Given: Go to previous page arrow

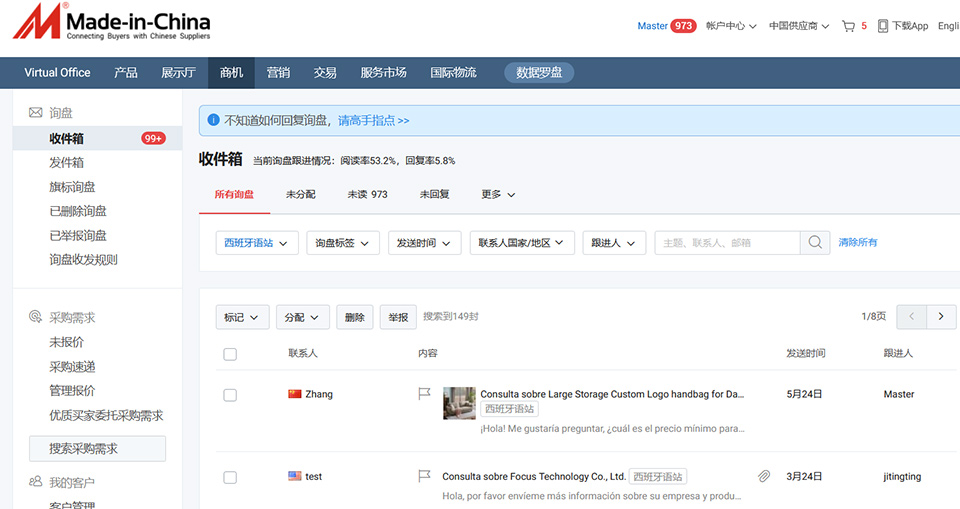Looking at the screenshot, I should click(x=911, y=317).
